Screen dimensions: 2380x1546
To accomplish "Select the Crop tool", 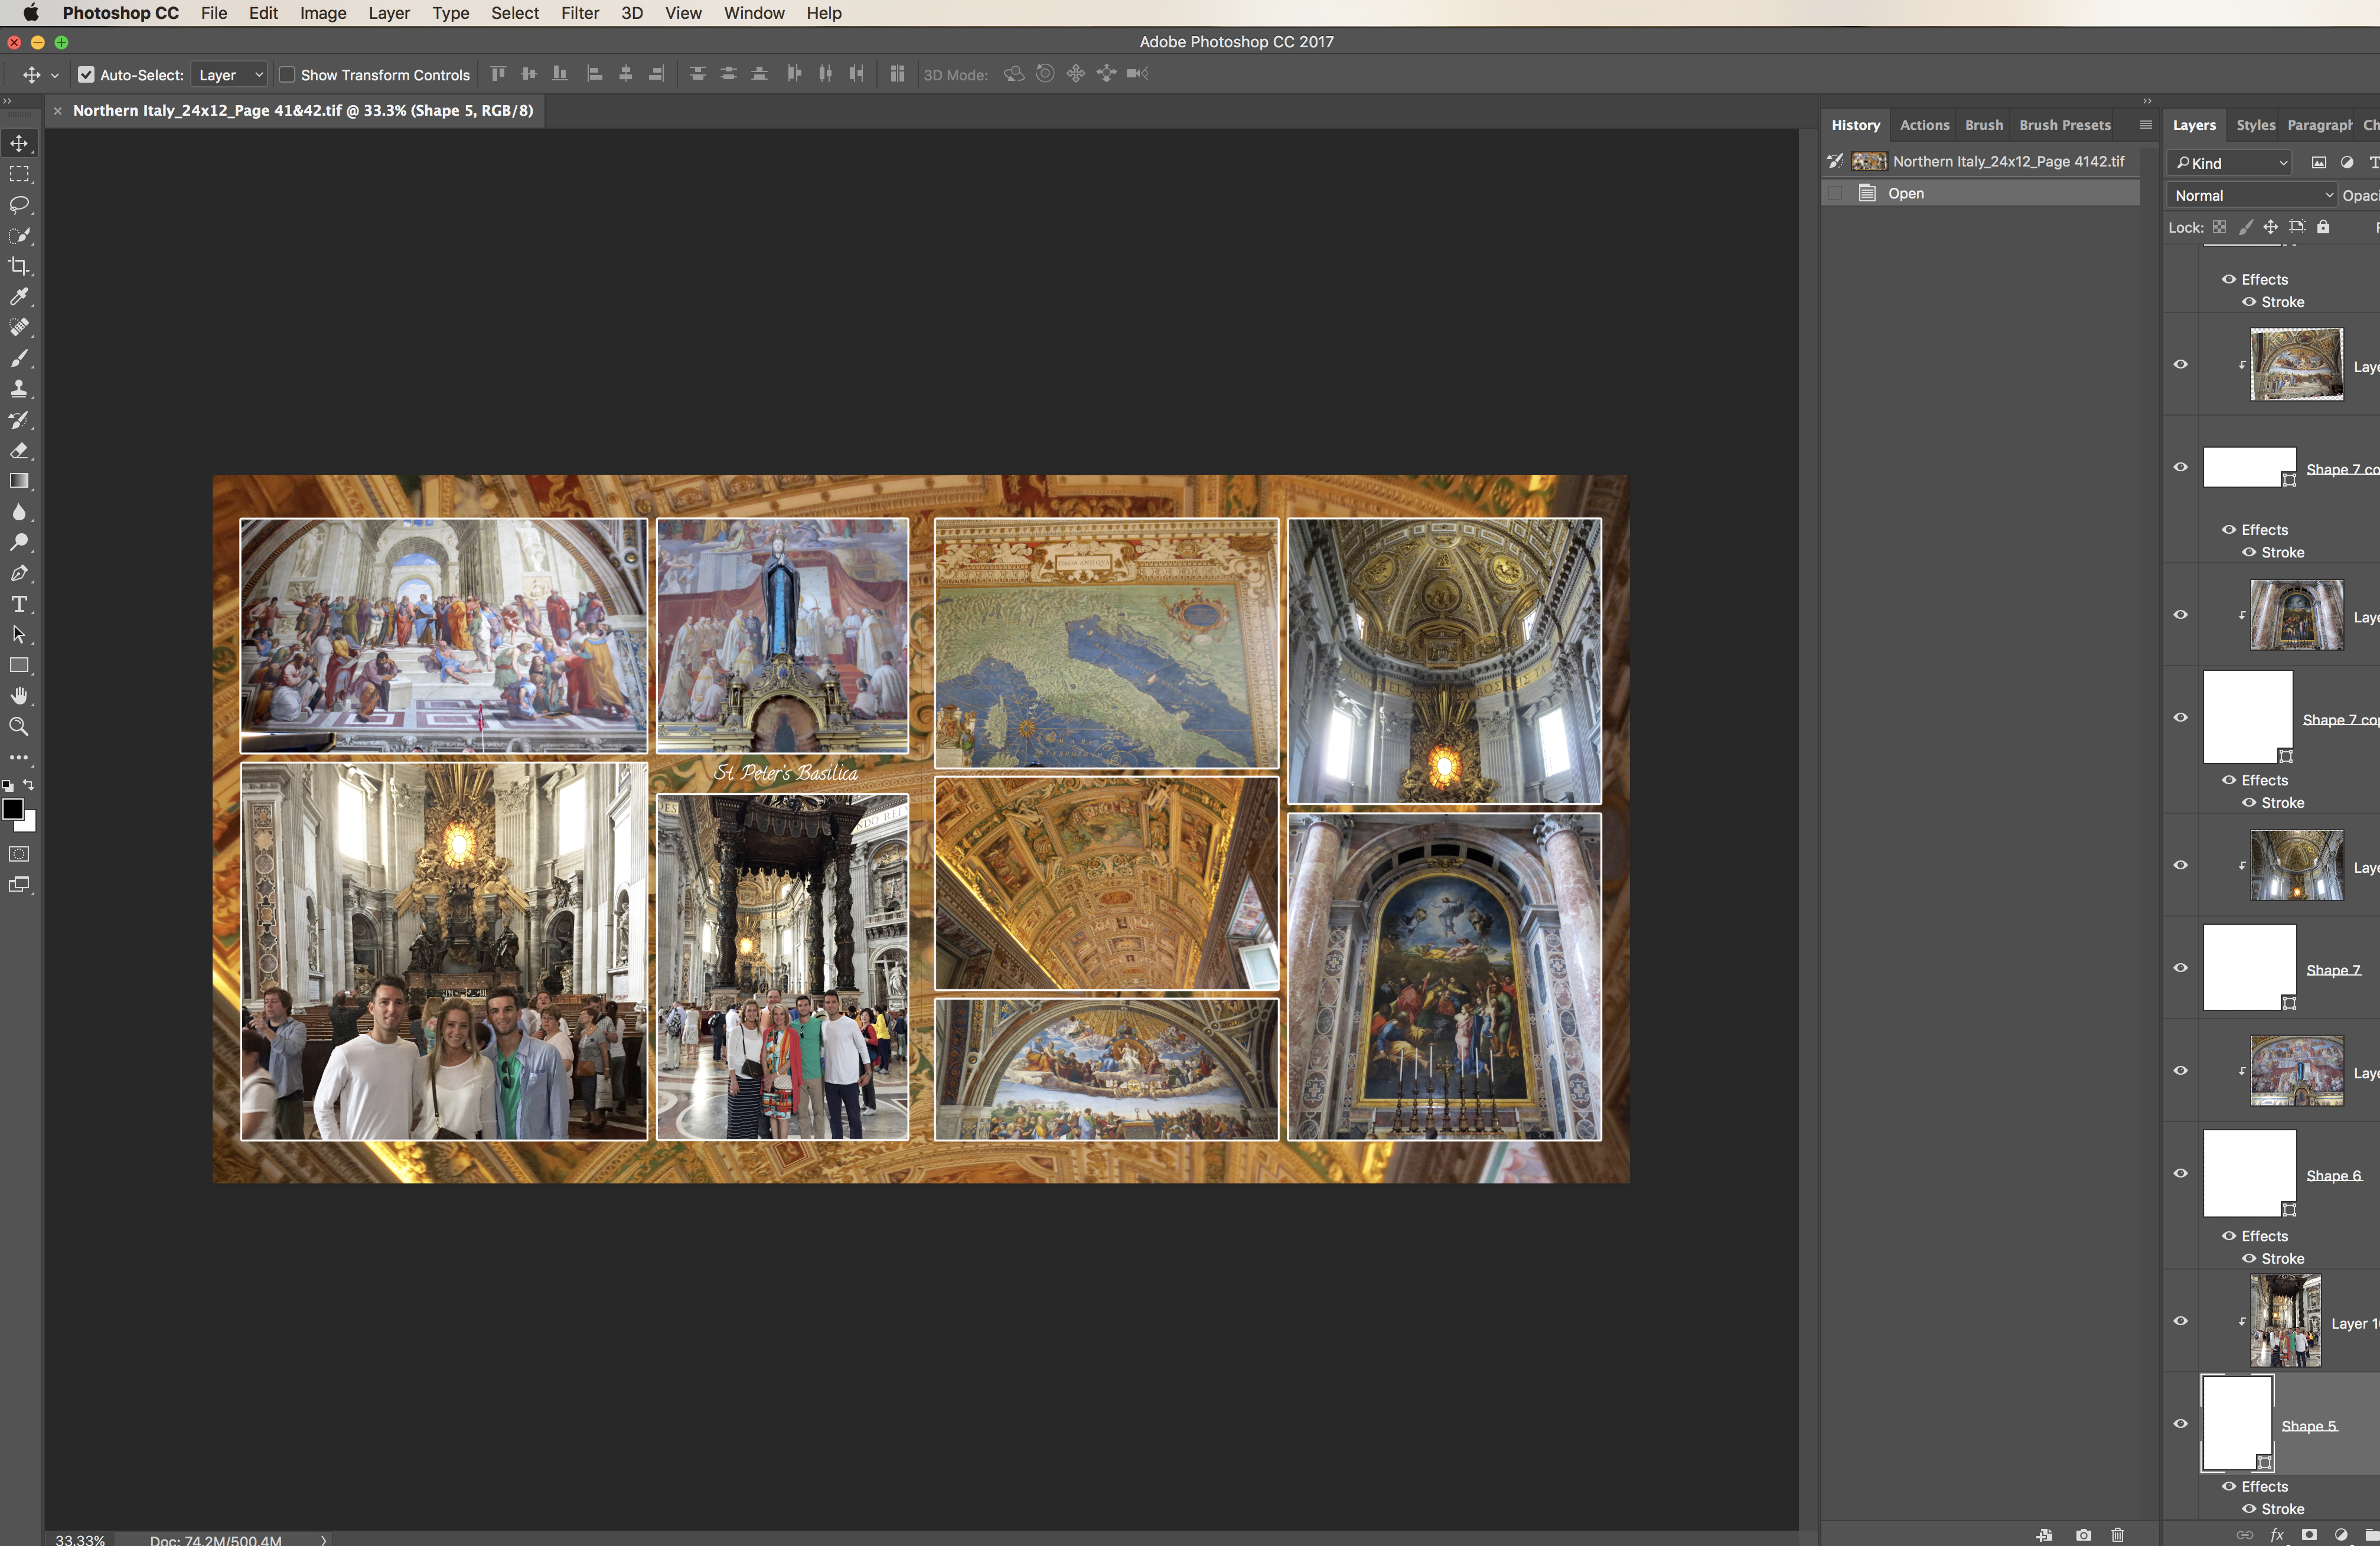I will [19, 266].
